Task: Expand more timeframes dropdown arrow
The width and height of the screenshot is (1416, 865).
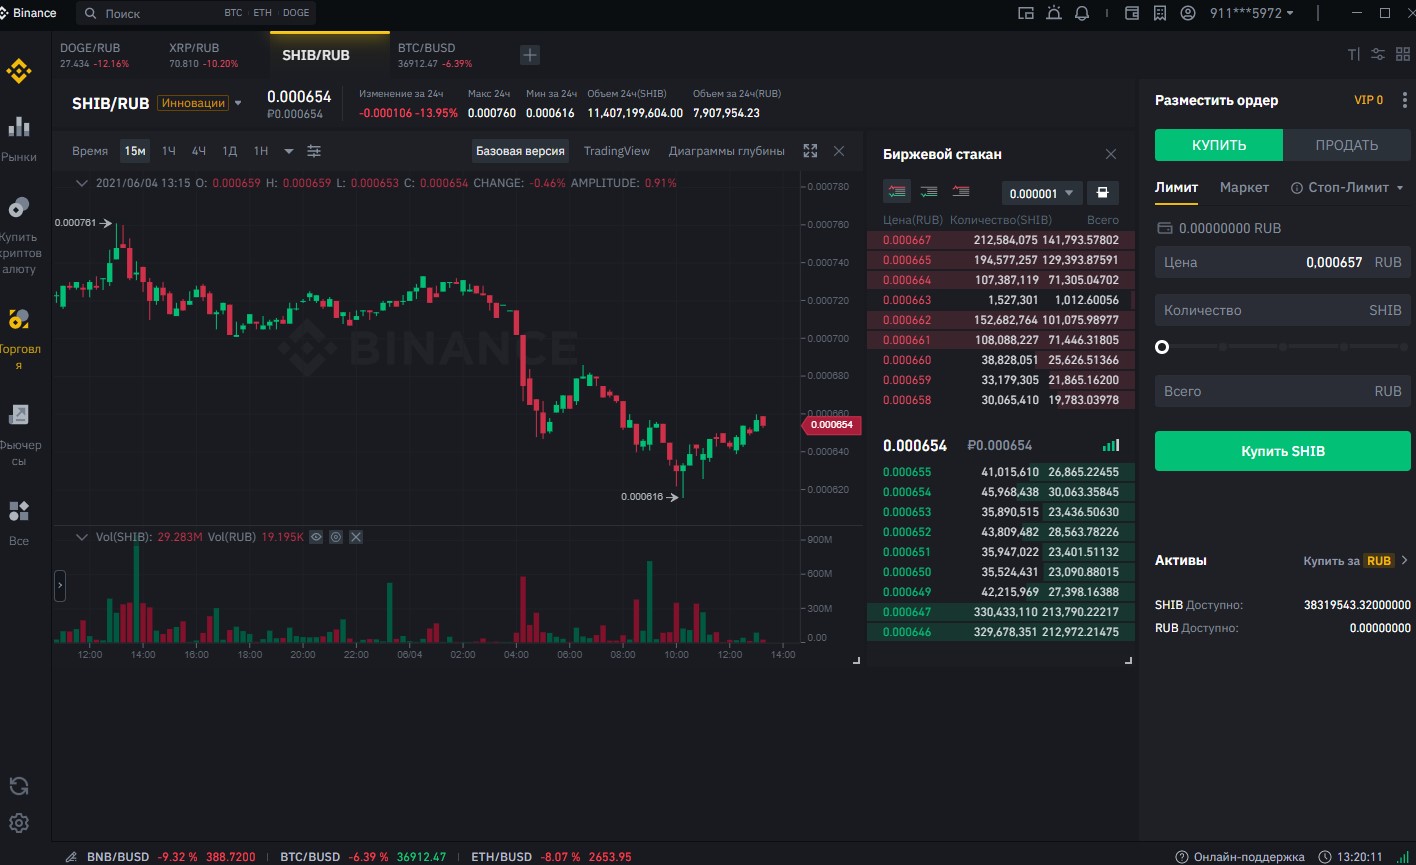Action: (289, 151)
